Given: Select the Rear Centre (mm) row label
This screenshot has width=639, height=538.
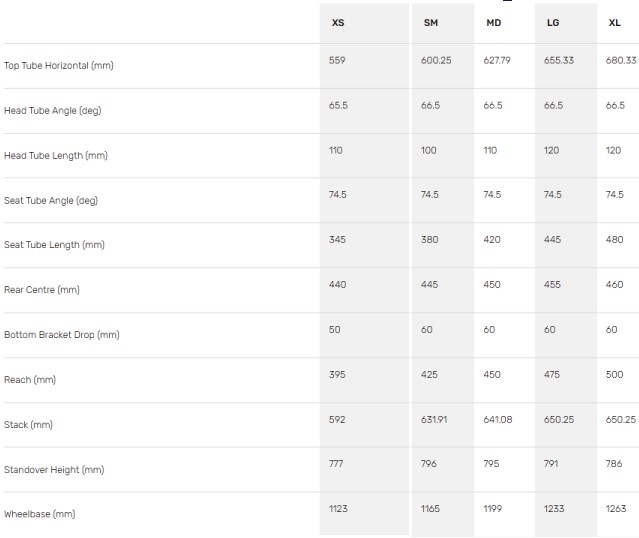Looking at the screenshot, I should 42,290.
